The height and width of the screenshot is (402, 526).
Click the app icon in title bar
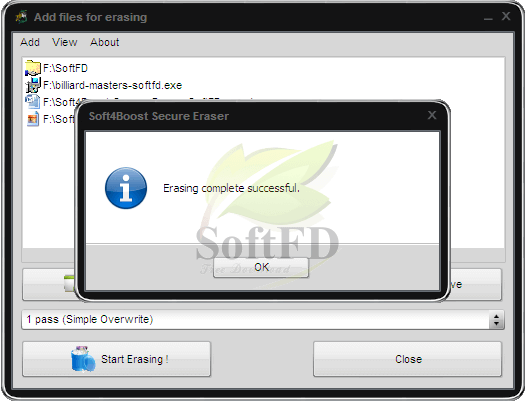click(x=22, y=17)
